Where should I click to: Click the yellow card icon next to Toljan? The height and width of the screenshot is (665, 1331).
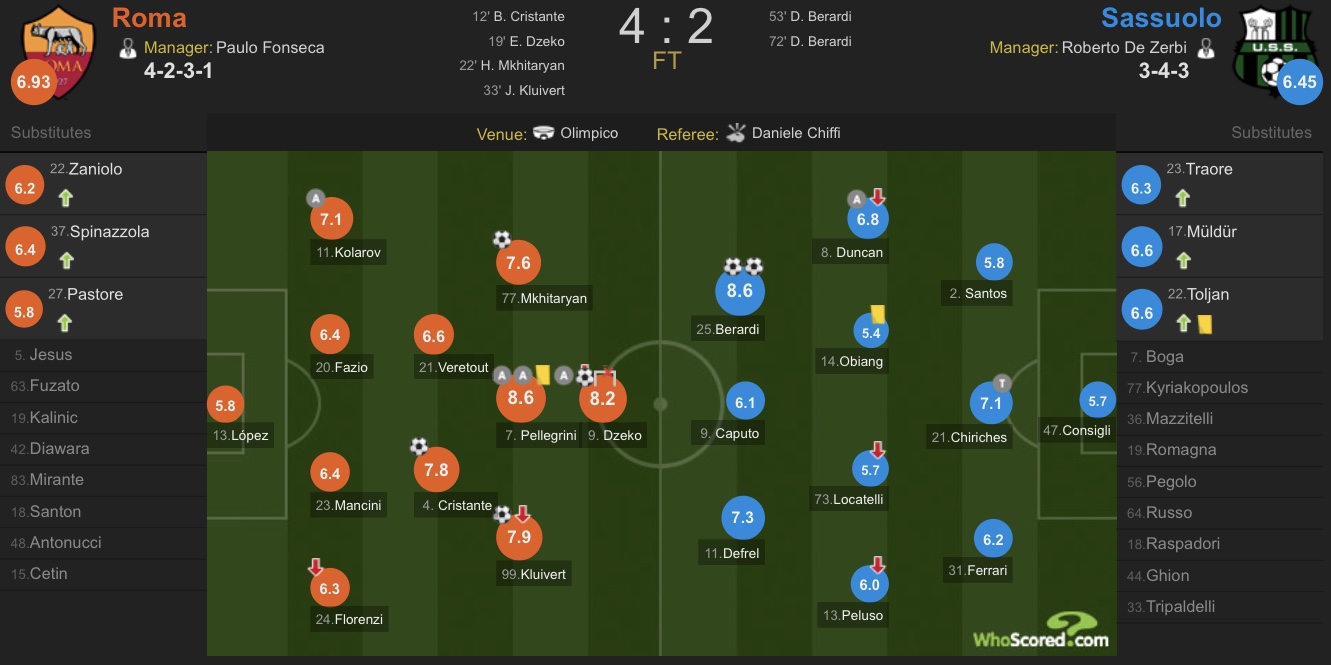coord(1205,324)
